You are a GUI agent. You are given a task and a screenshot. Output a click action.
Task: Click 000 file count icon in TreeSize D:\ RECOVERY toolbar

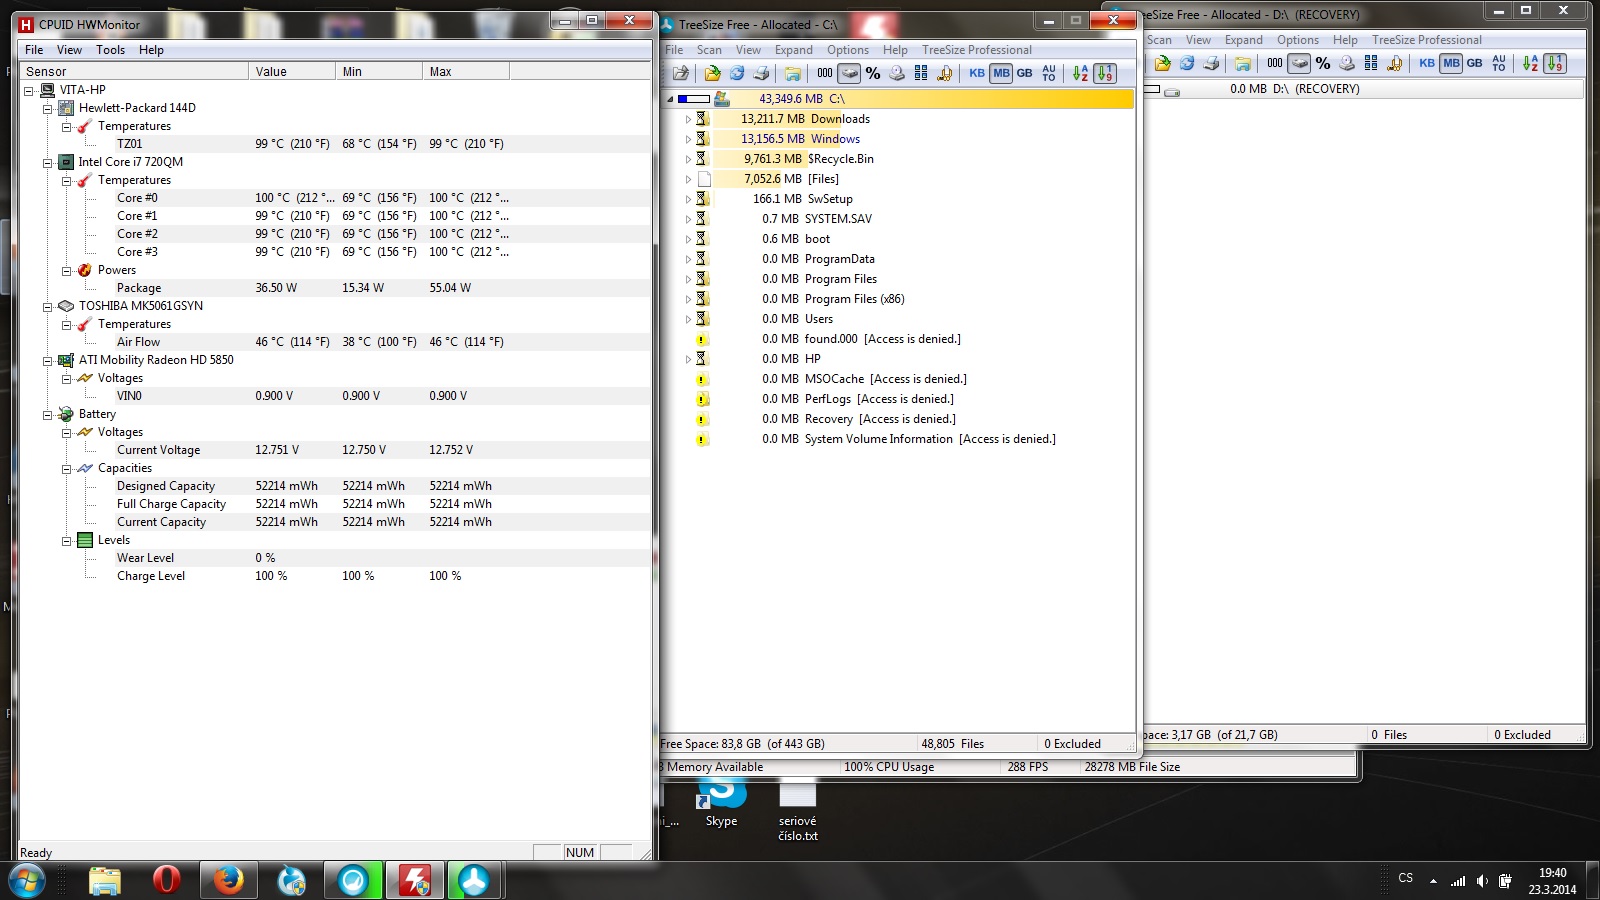(x=1275, y=63)
